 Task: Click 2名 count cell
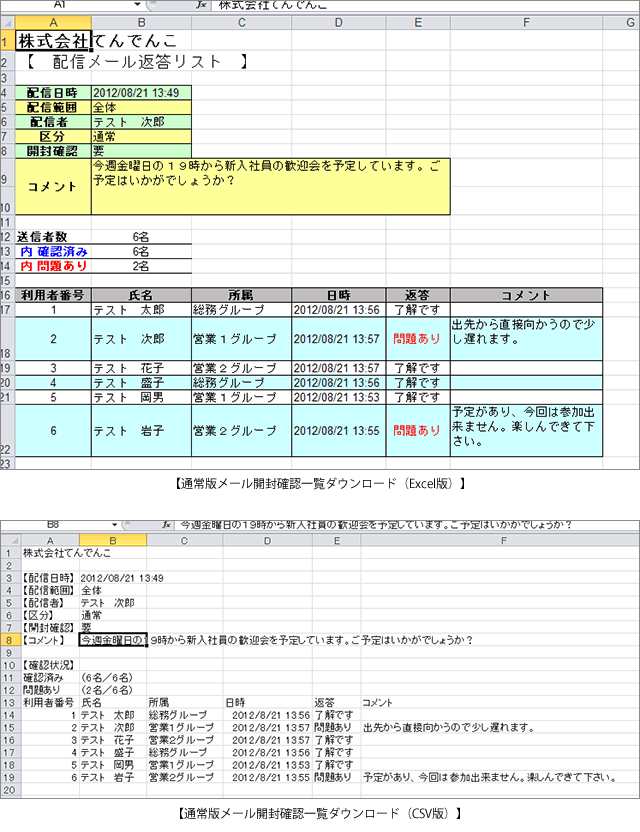click(141, 266)
